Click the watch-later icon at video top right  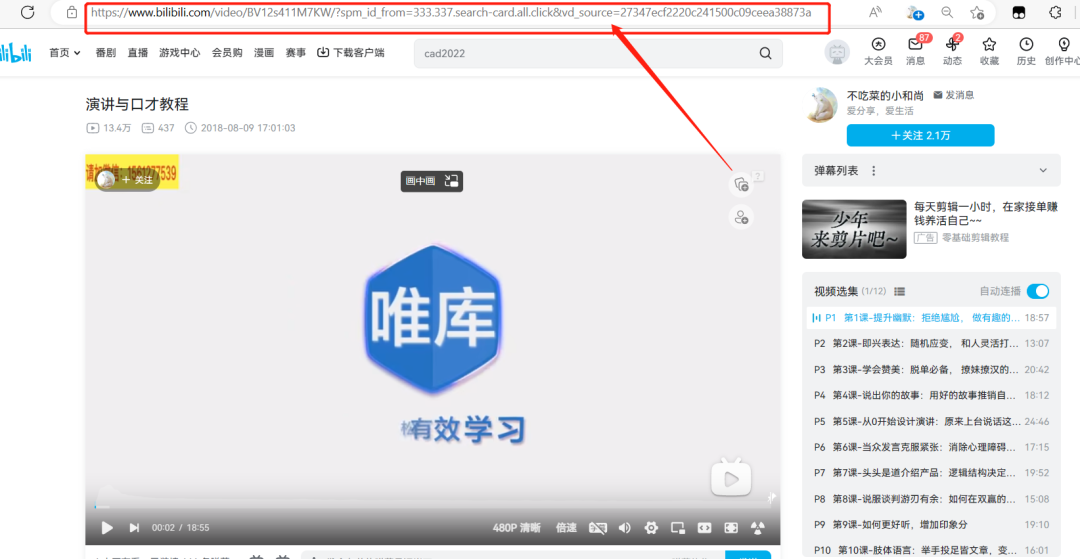[x=741, y=184]
